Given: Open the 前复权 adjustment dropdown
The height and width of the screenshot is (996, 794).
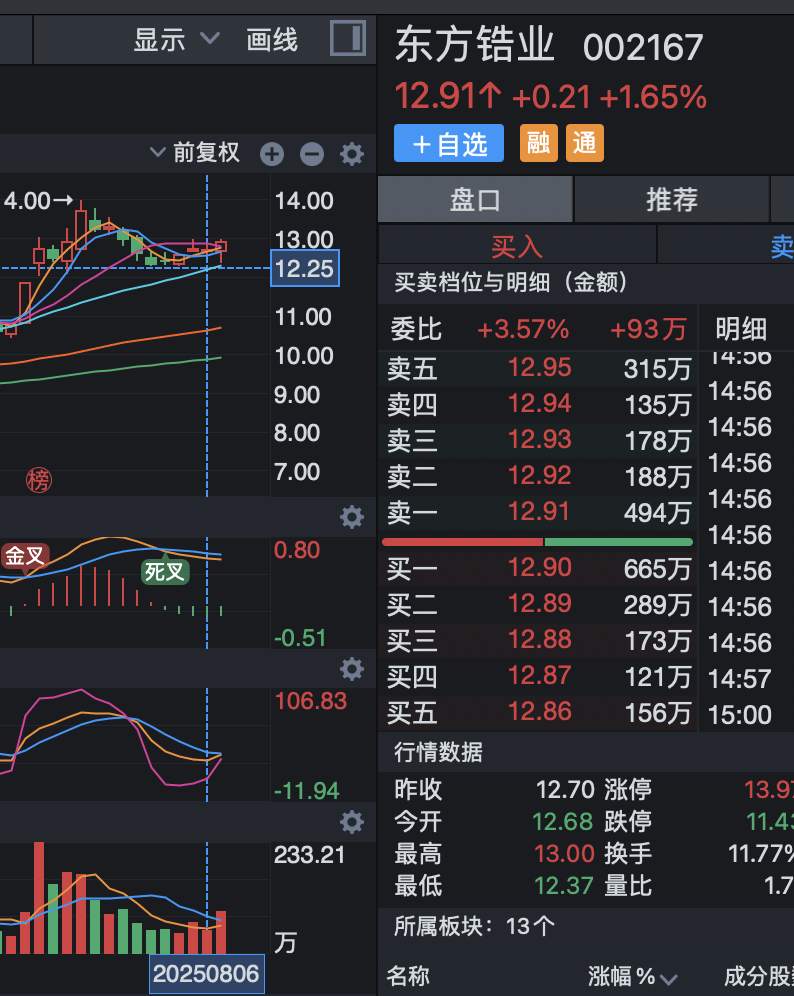Looking at the screenshot, I should 195,152.
